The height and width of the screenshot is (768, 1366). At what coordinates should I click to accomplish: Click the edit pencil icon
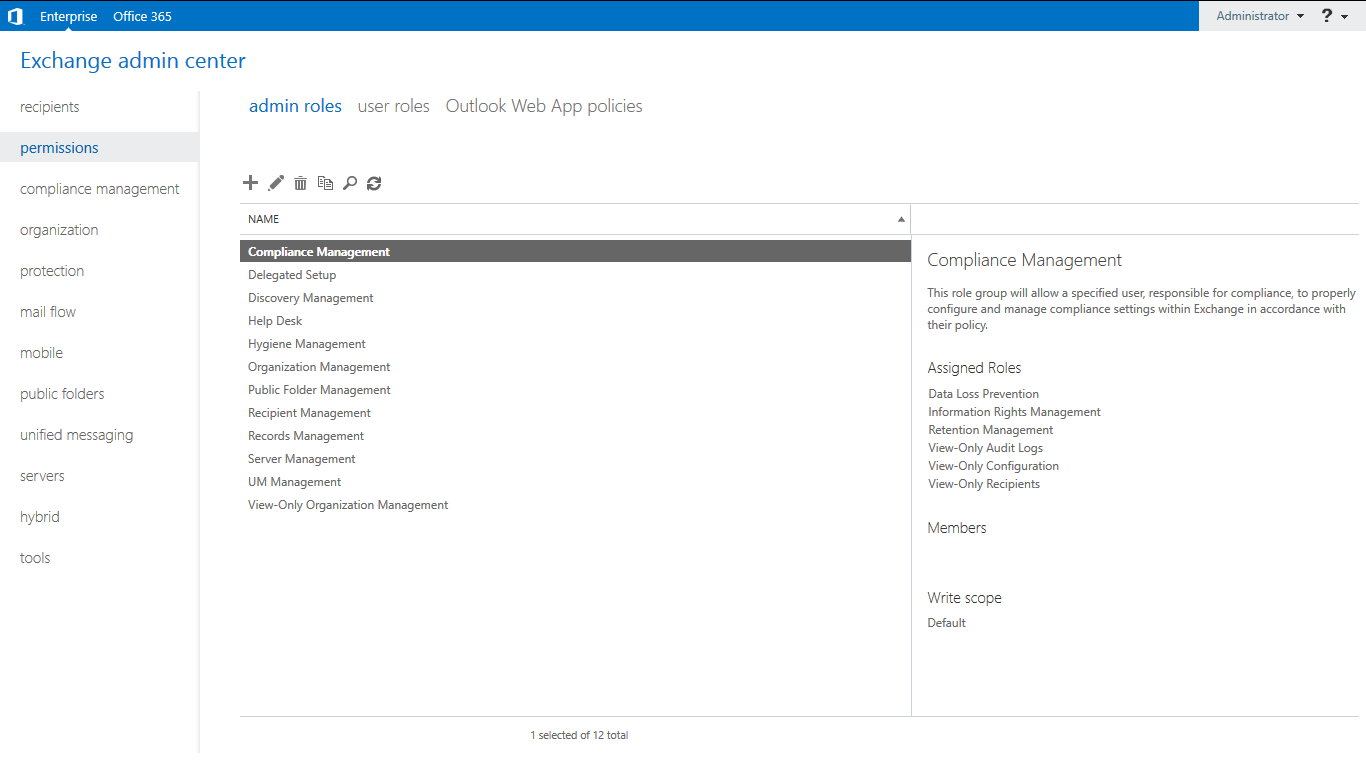pyautogui.click(x=276, y=183)
